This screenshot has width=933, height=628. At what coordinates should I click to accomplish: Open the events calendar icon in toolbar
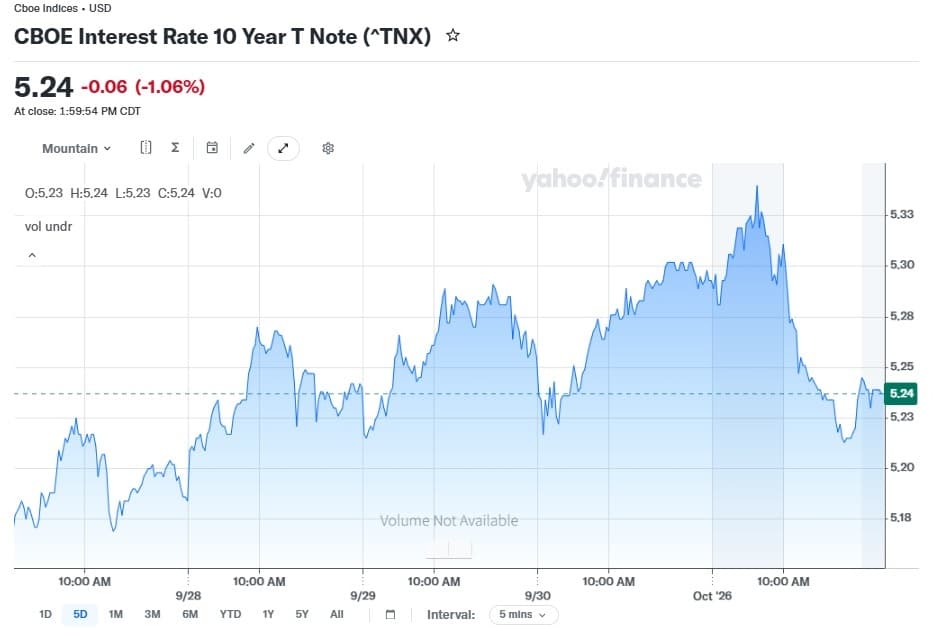coord(212,148)
